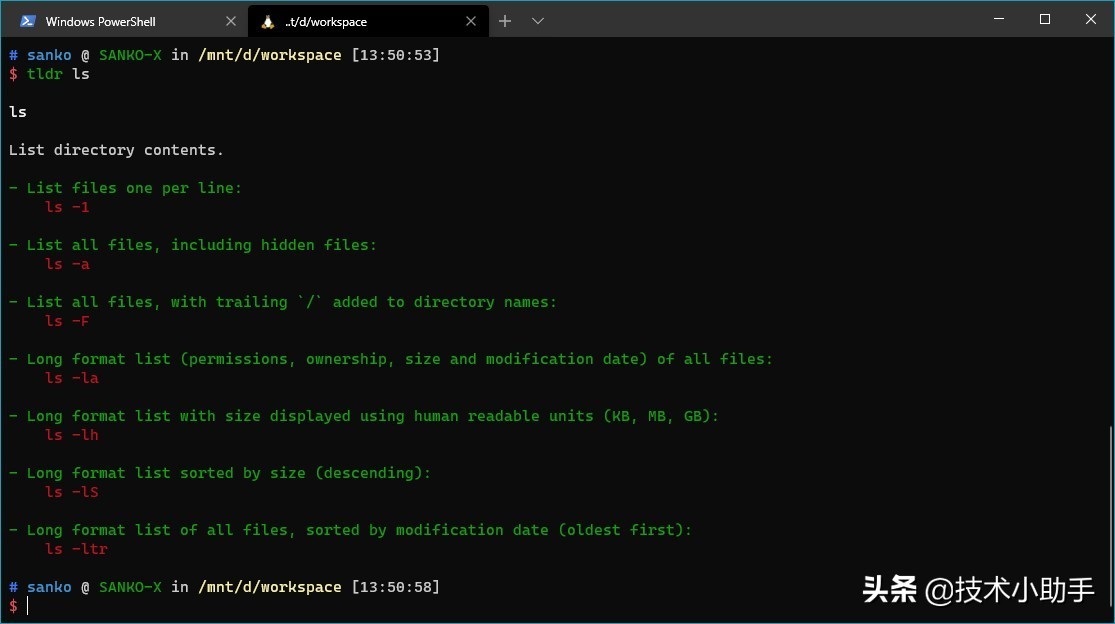The width and height of the screenshot is (1115, 624).
Task: Click the 'ls -lS' example
Action: [72, 492]
